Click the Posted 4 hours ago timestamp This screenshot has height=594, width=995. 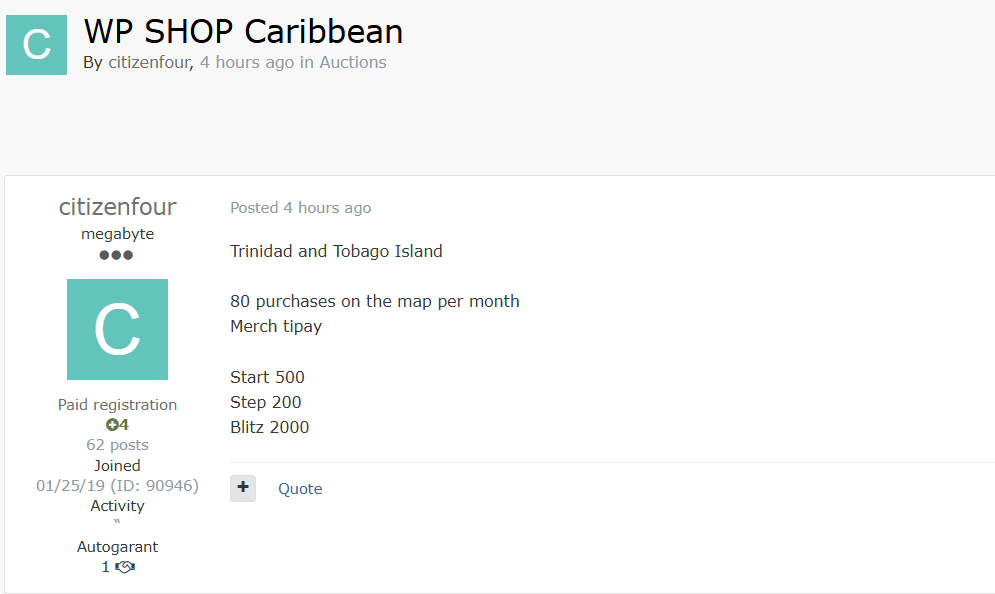coord(300,208)
